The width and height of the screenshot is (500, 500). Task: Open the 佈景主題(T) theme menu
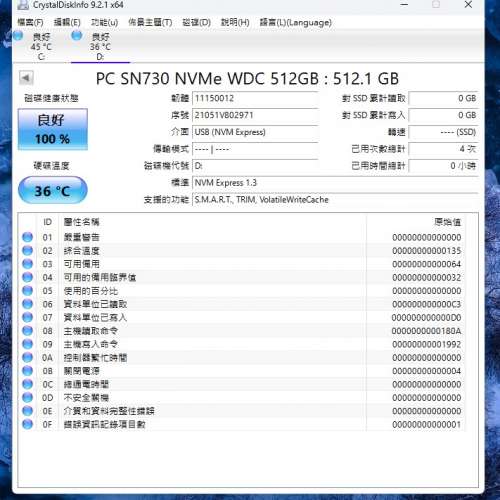(150, 23)
